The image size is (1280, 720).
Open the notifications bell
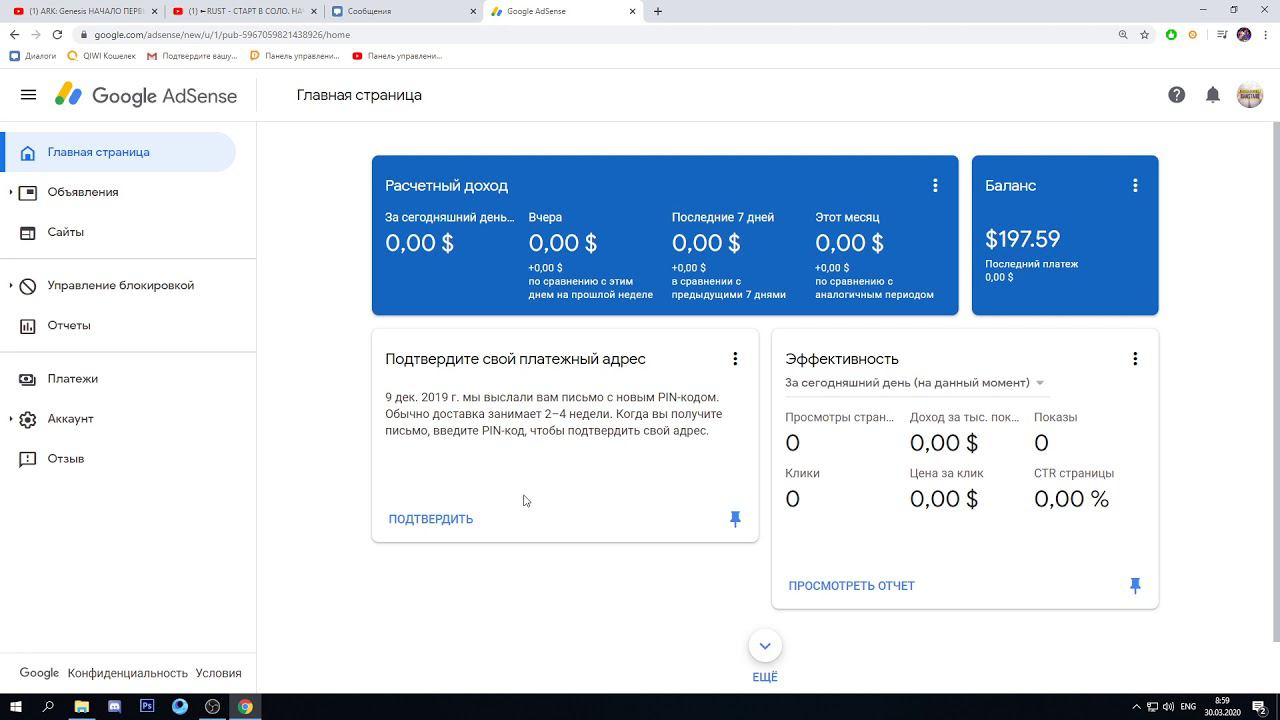[x=1213, y=95]
